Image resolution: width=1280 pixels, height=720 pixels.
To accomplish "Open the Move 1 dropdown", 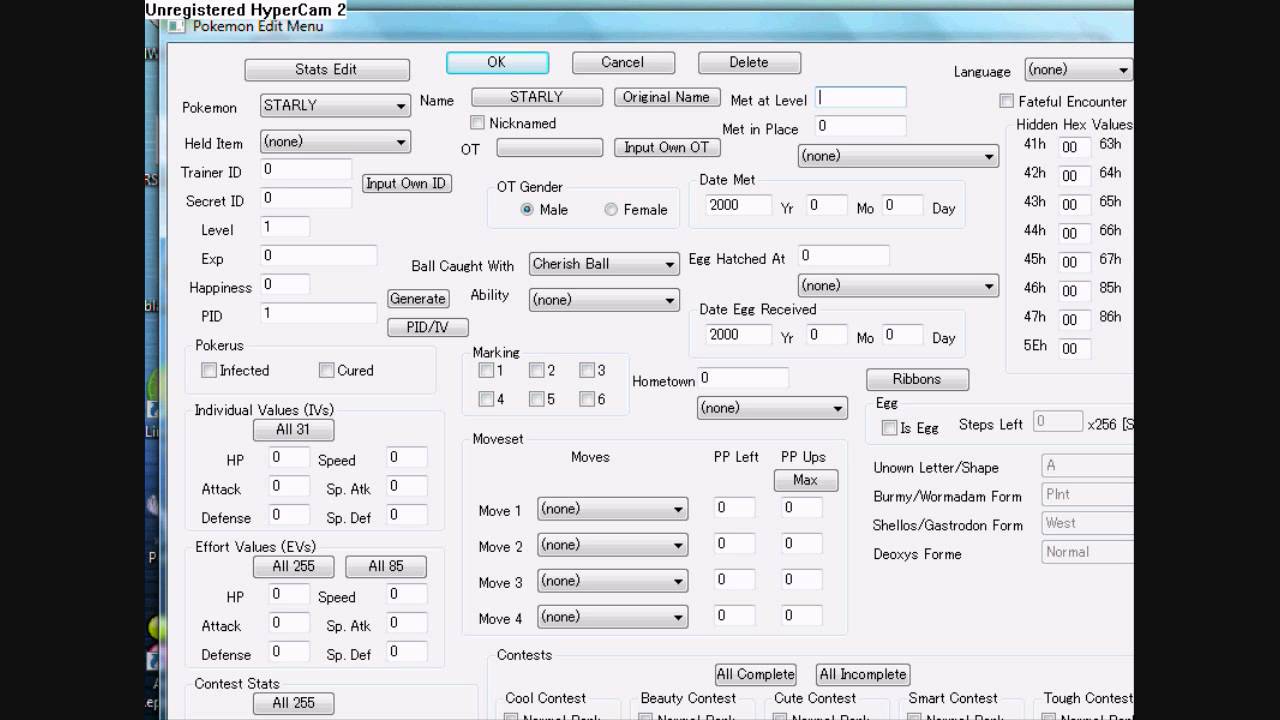I will [612, 509].
